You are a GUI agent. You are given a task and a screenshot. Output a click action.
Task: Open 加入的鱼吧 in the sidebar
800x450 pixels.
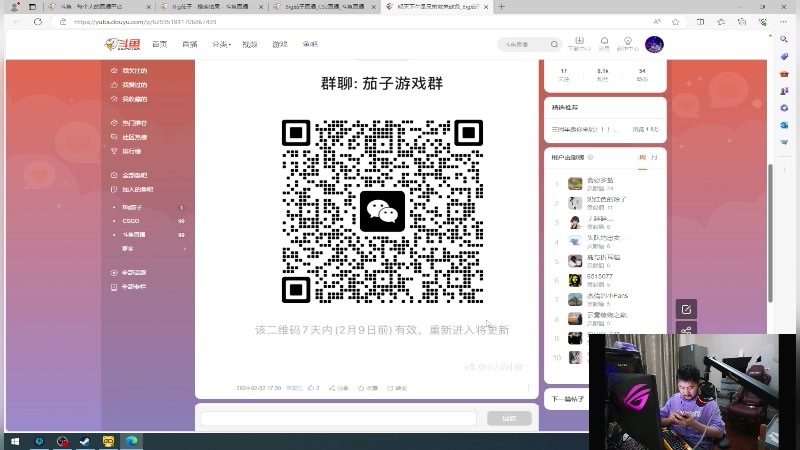point(133,189)
